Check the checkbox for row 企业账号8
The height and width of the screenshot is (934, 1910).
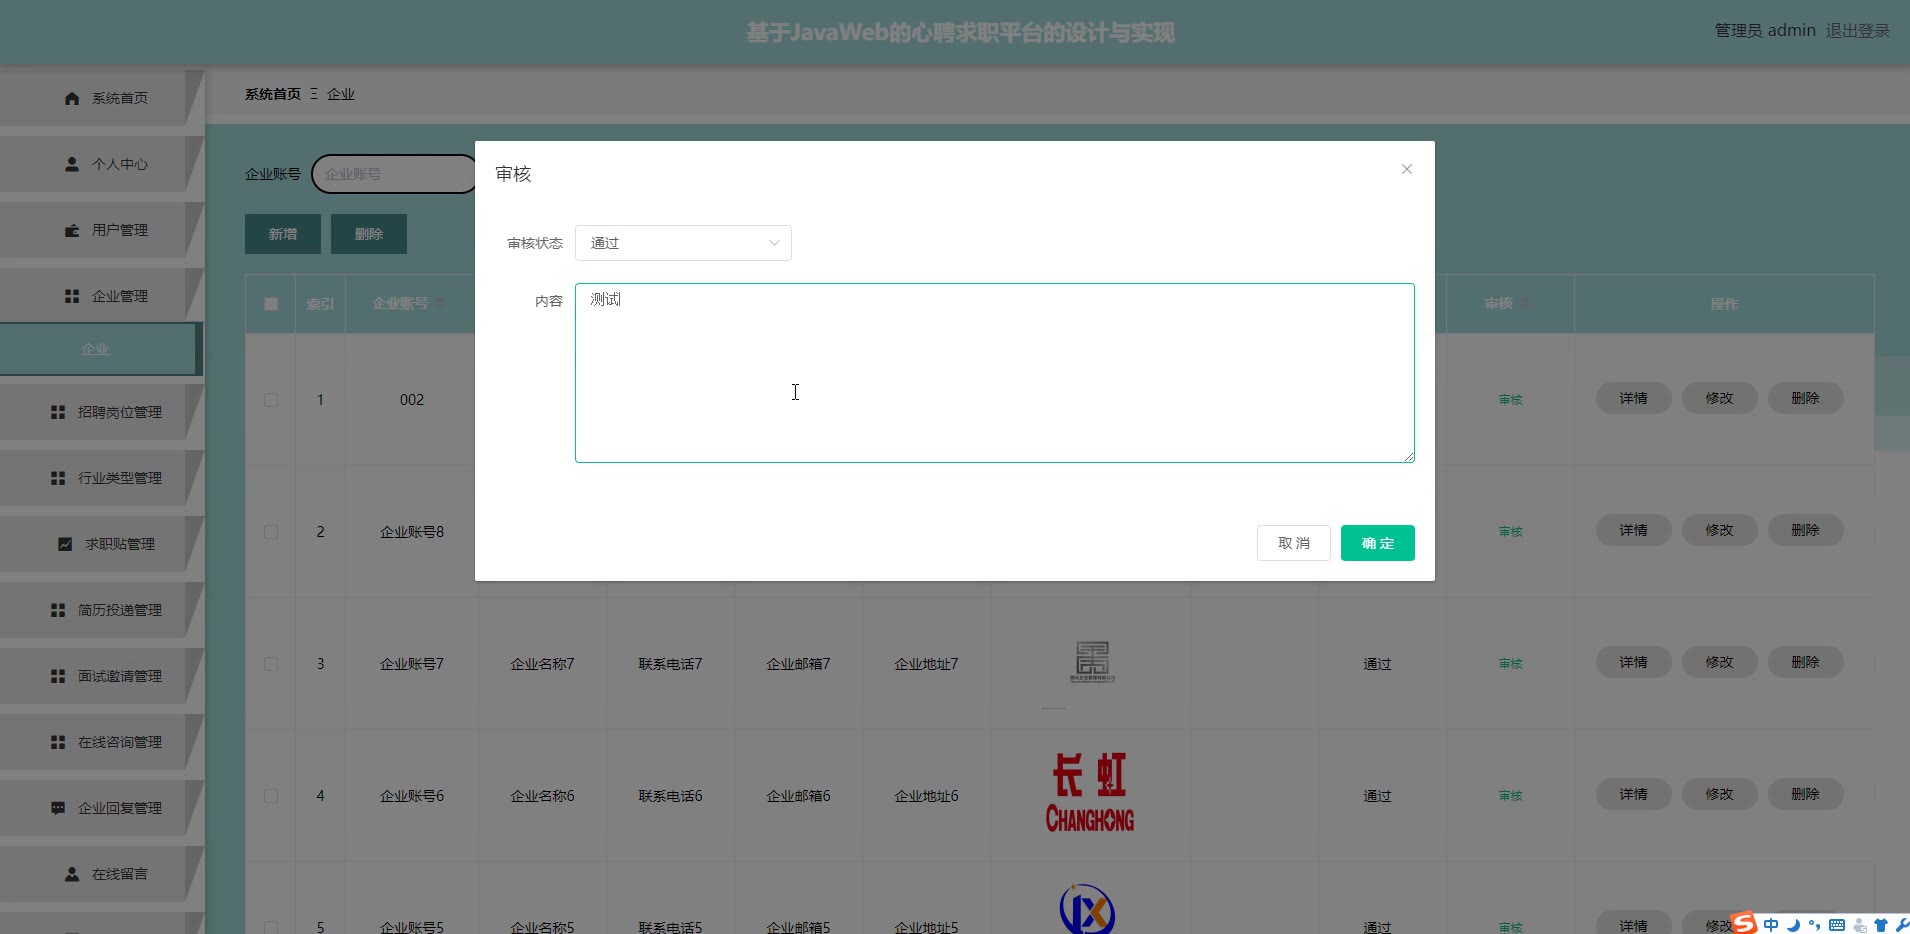[271, 532]
